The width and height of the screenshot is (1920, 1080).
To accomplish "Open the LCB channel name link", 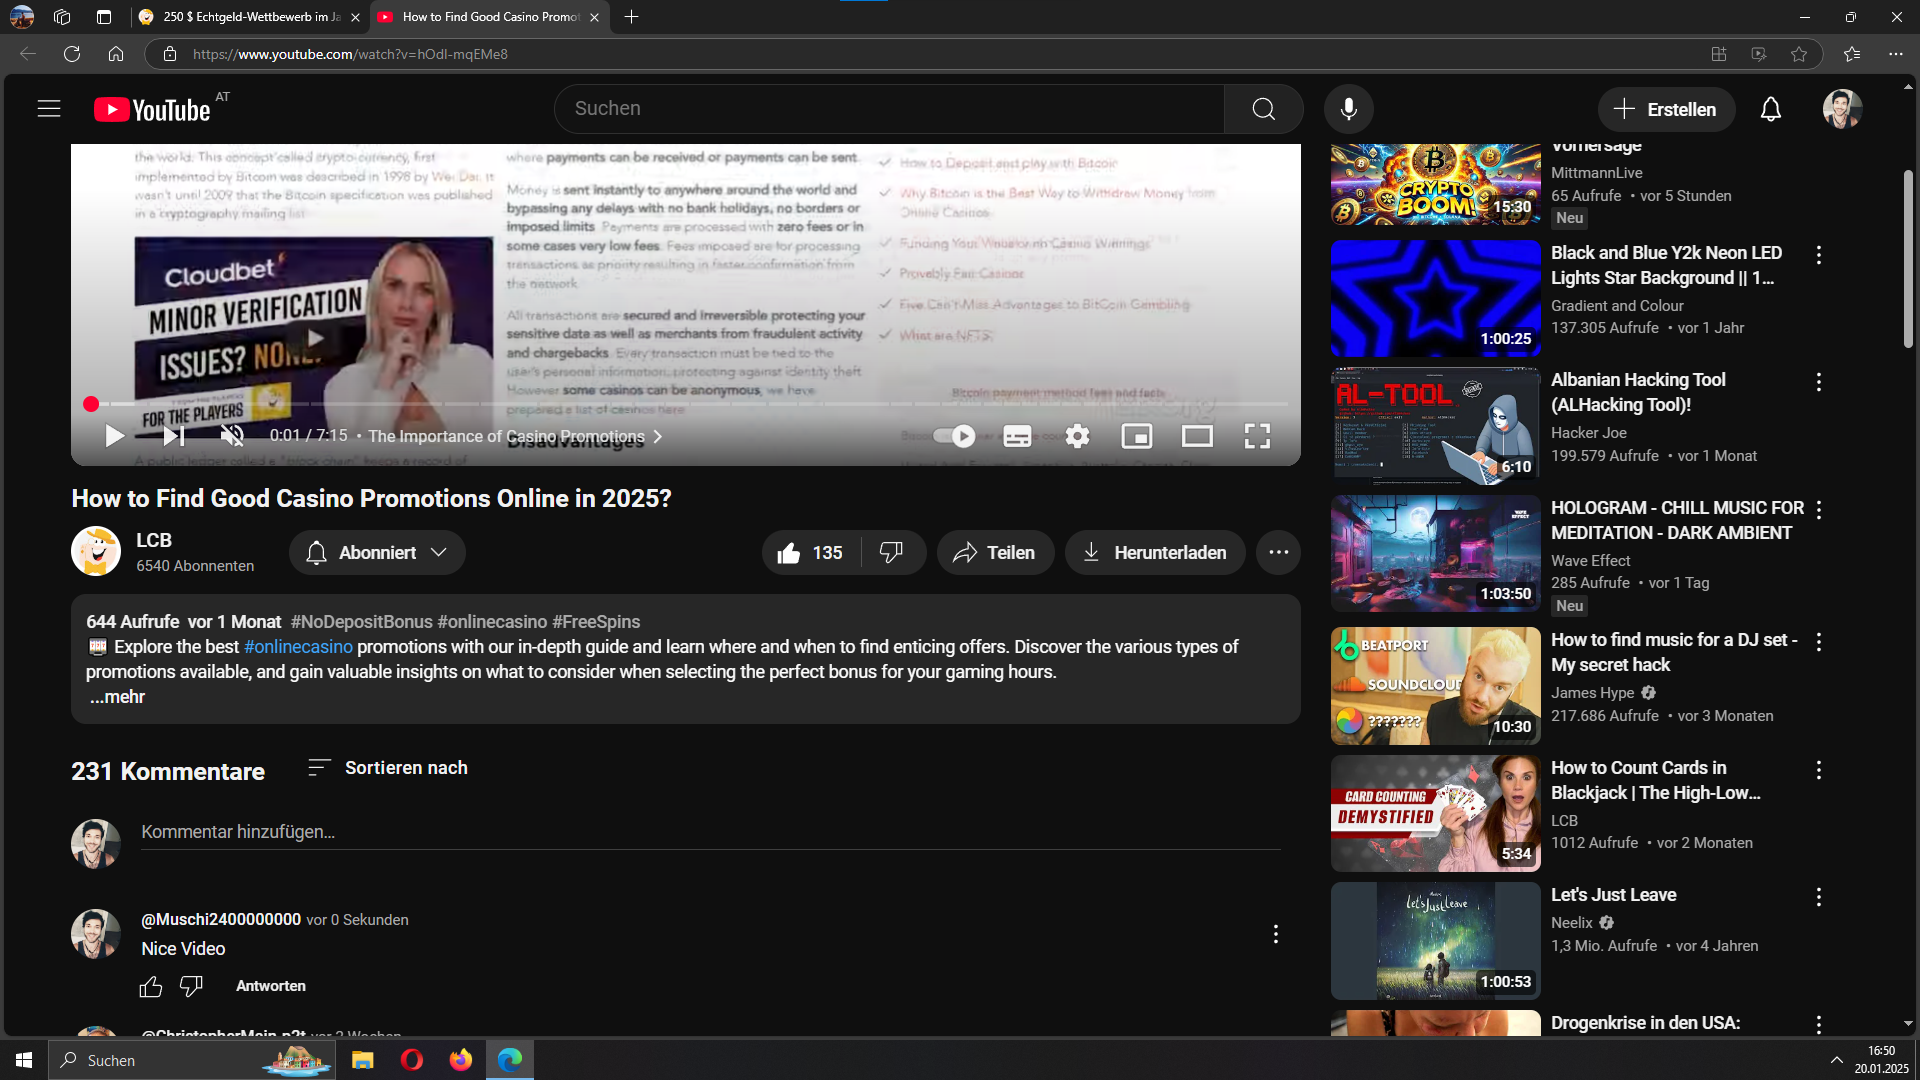I will coord(154,540).
